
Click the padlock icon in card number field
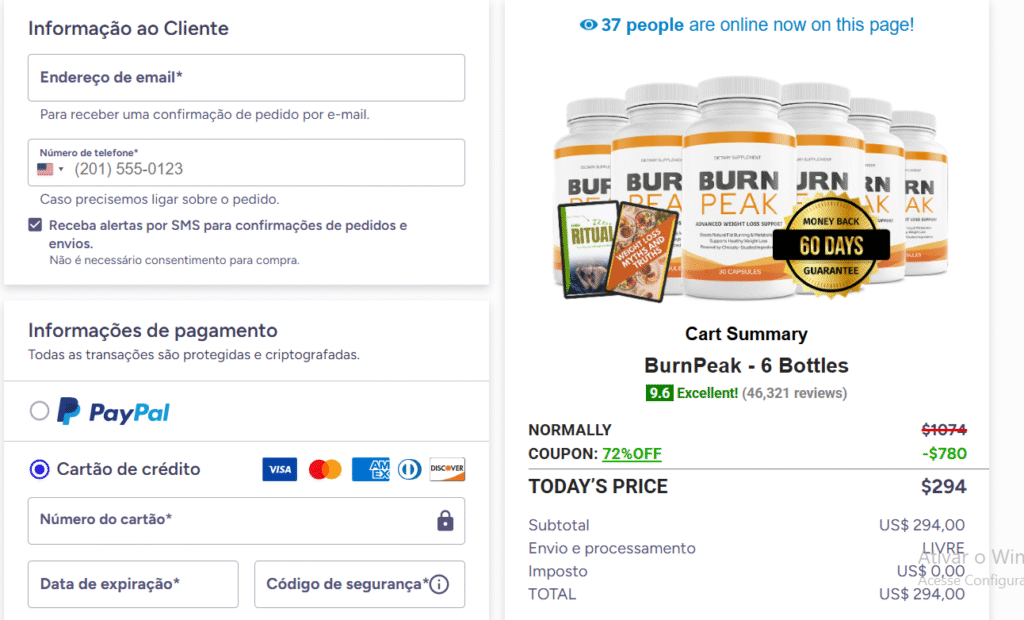445,520
